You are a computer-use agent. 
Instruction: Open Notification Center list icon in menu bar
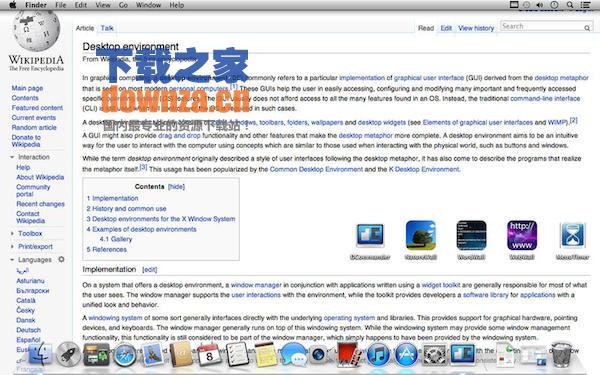tap(585, 5)
